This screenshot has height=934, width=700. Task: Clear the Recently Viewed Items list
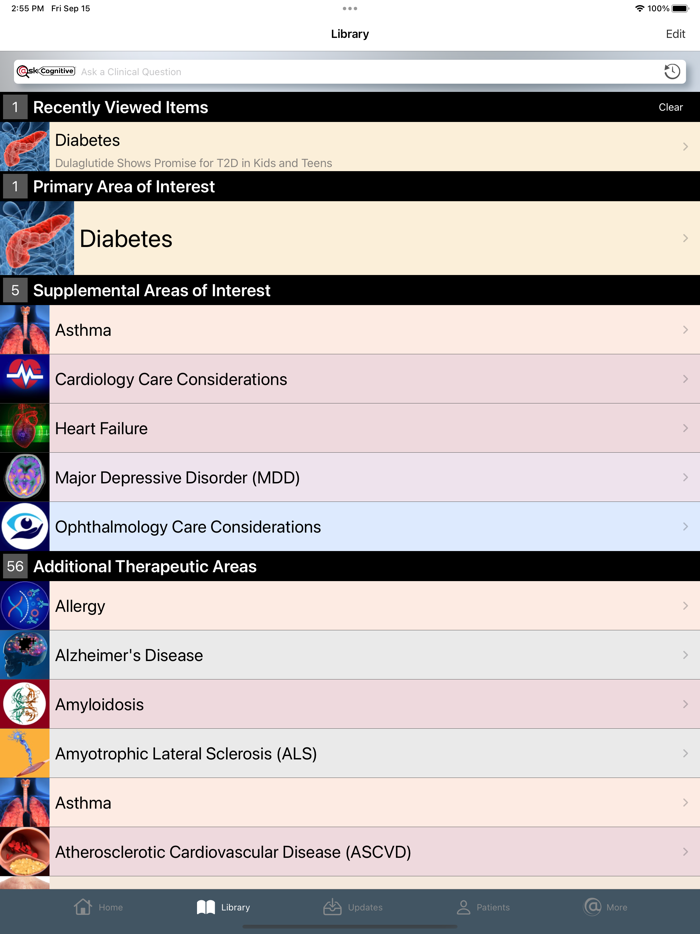[x=670, y=106]
